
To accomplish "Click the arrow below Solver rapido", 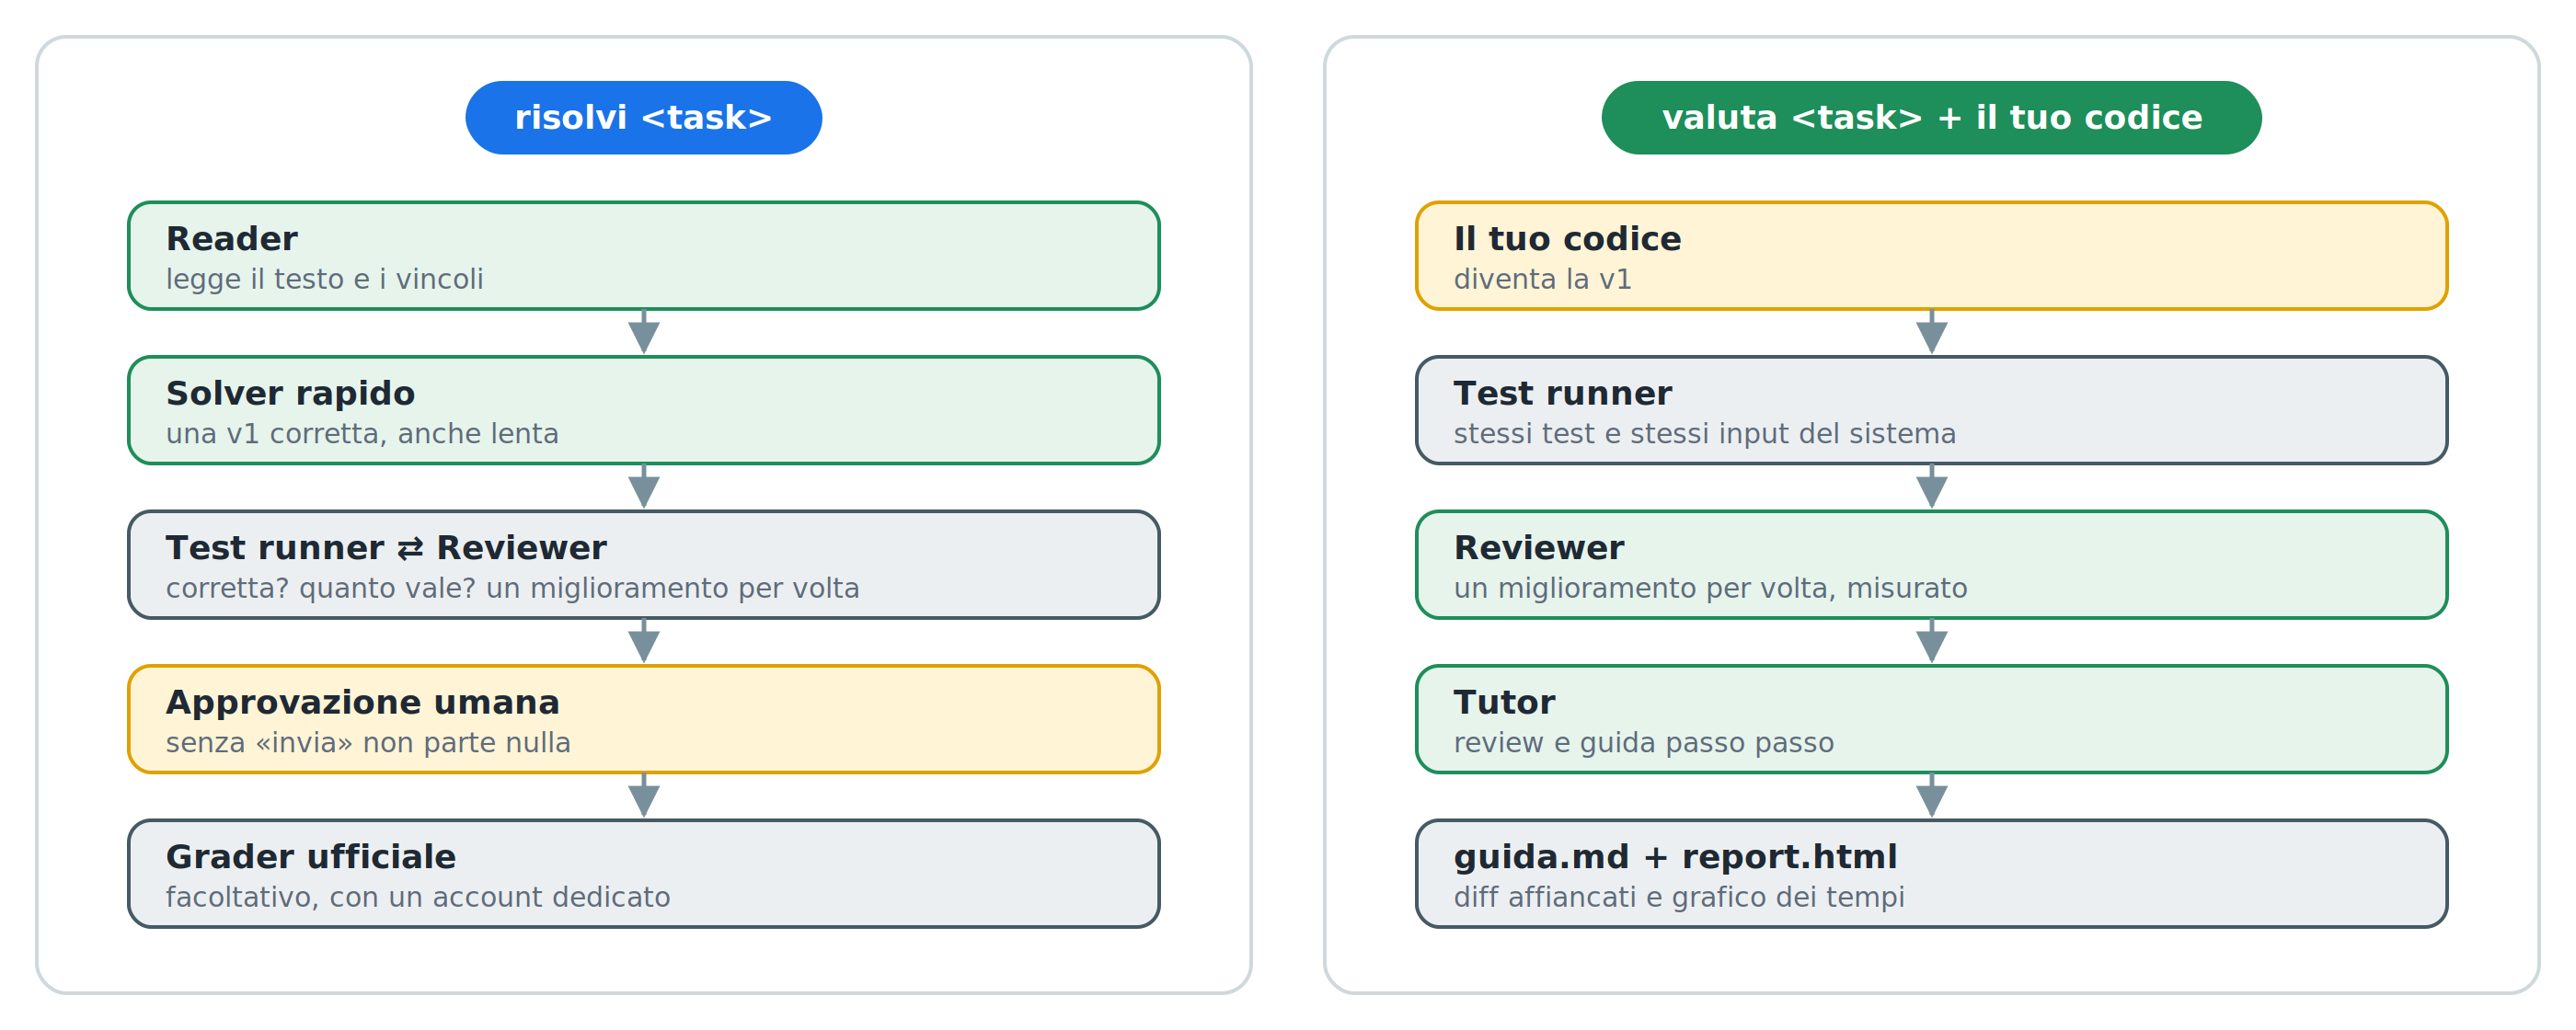I will (643, 487).
